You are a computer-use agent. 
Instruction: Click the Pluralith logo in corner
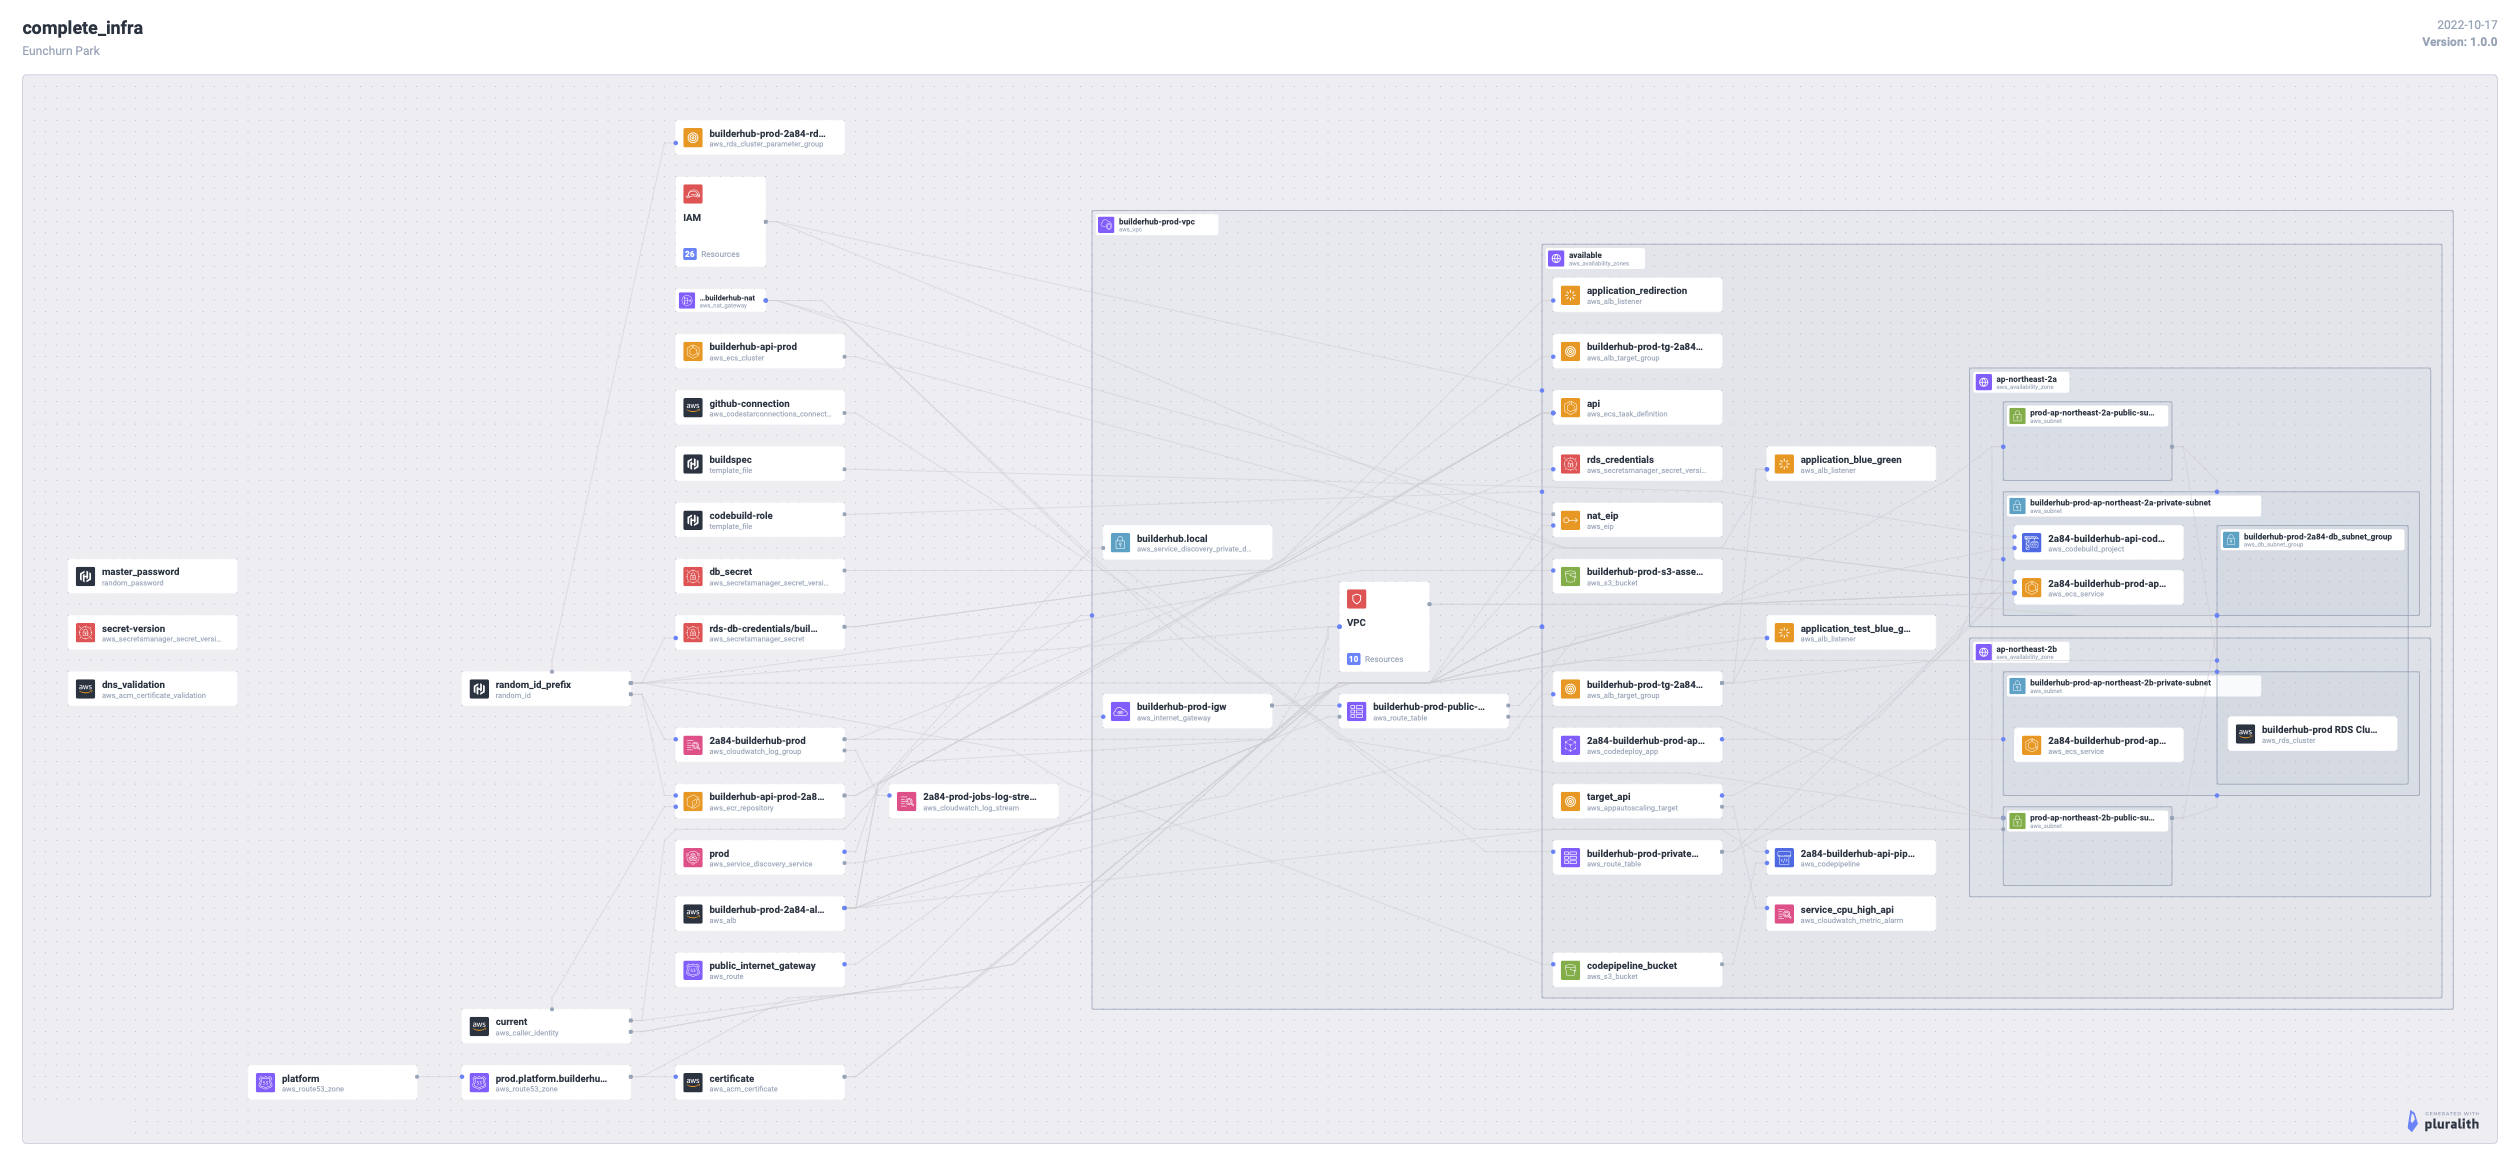tap(2442, 1121)
